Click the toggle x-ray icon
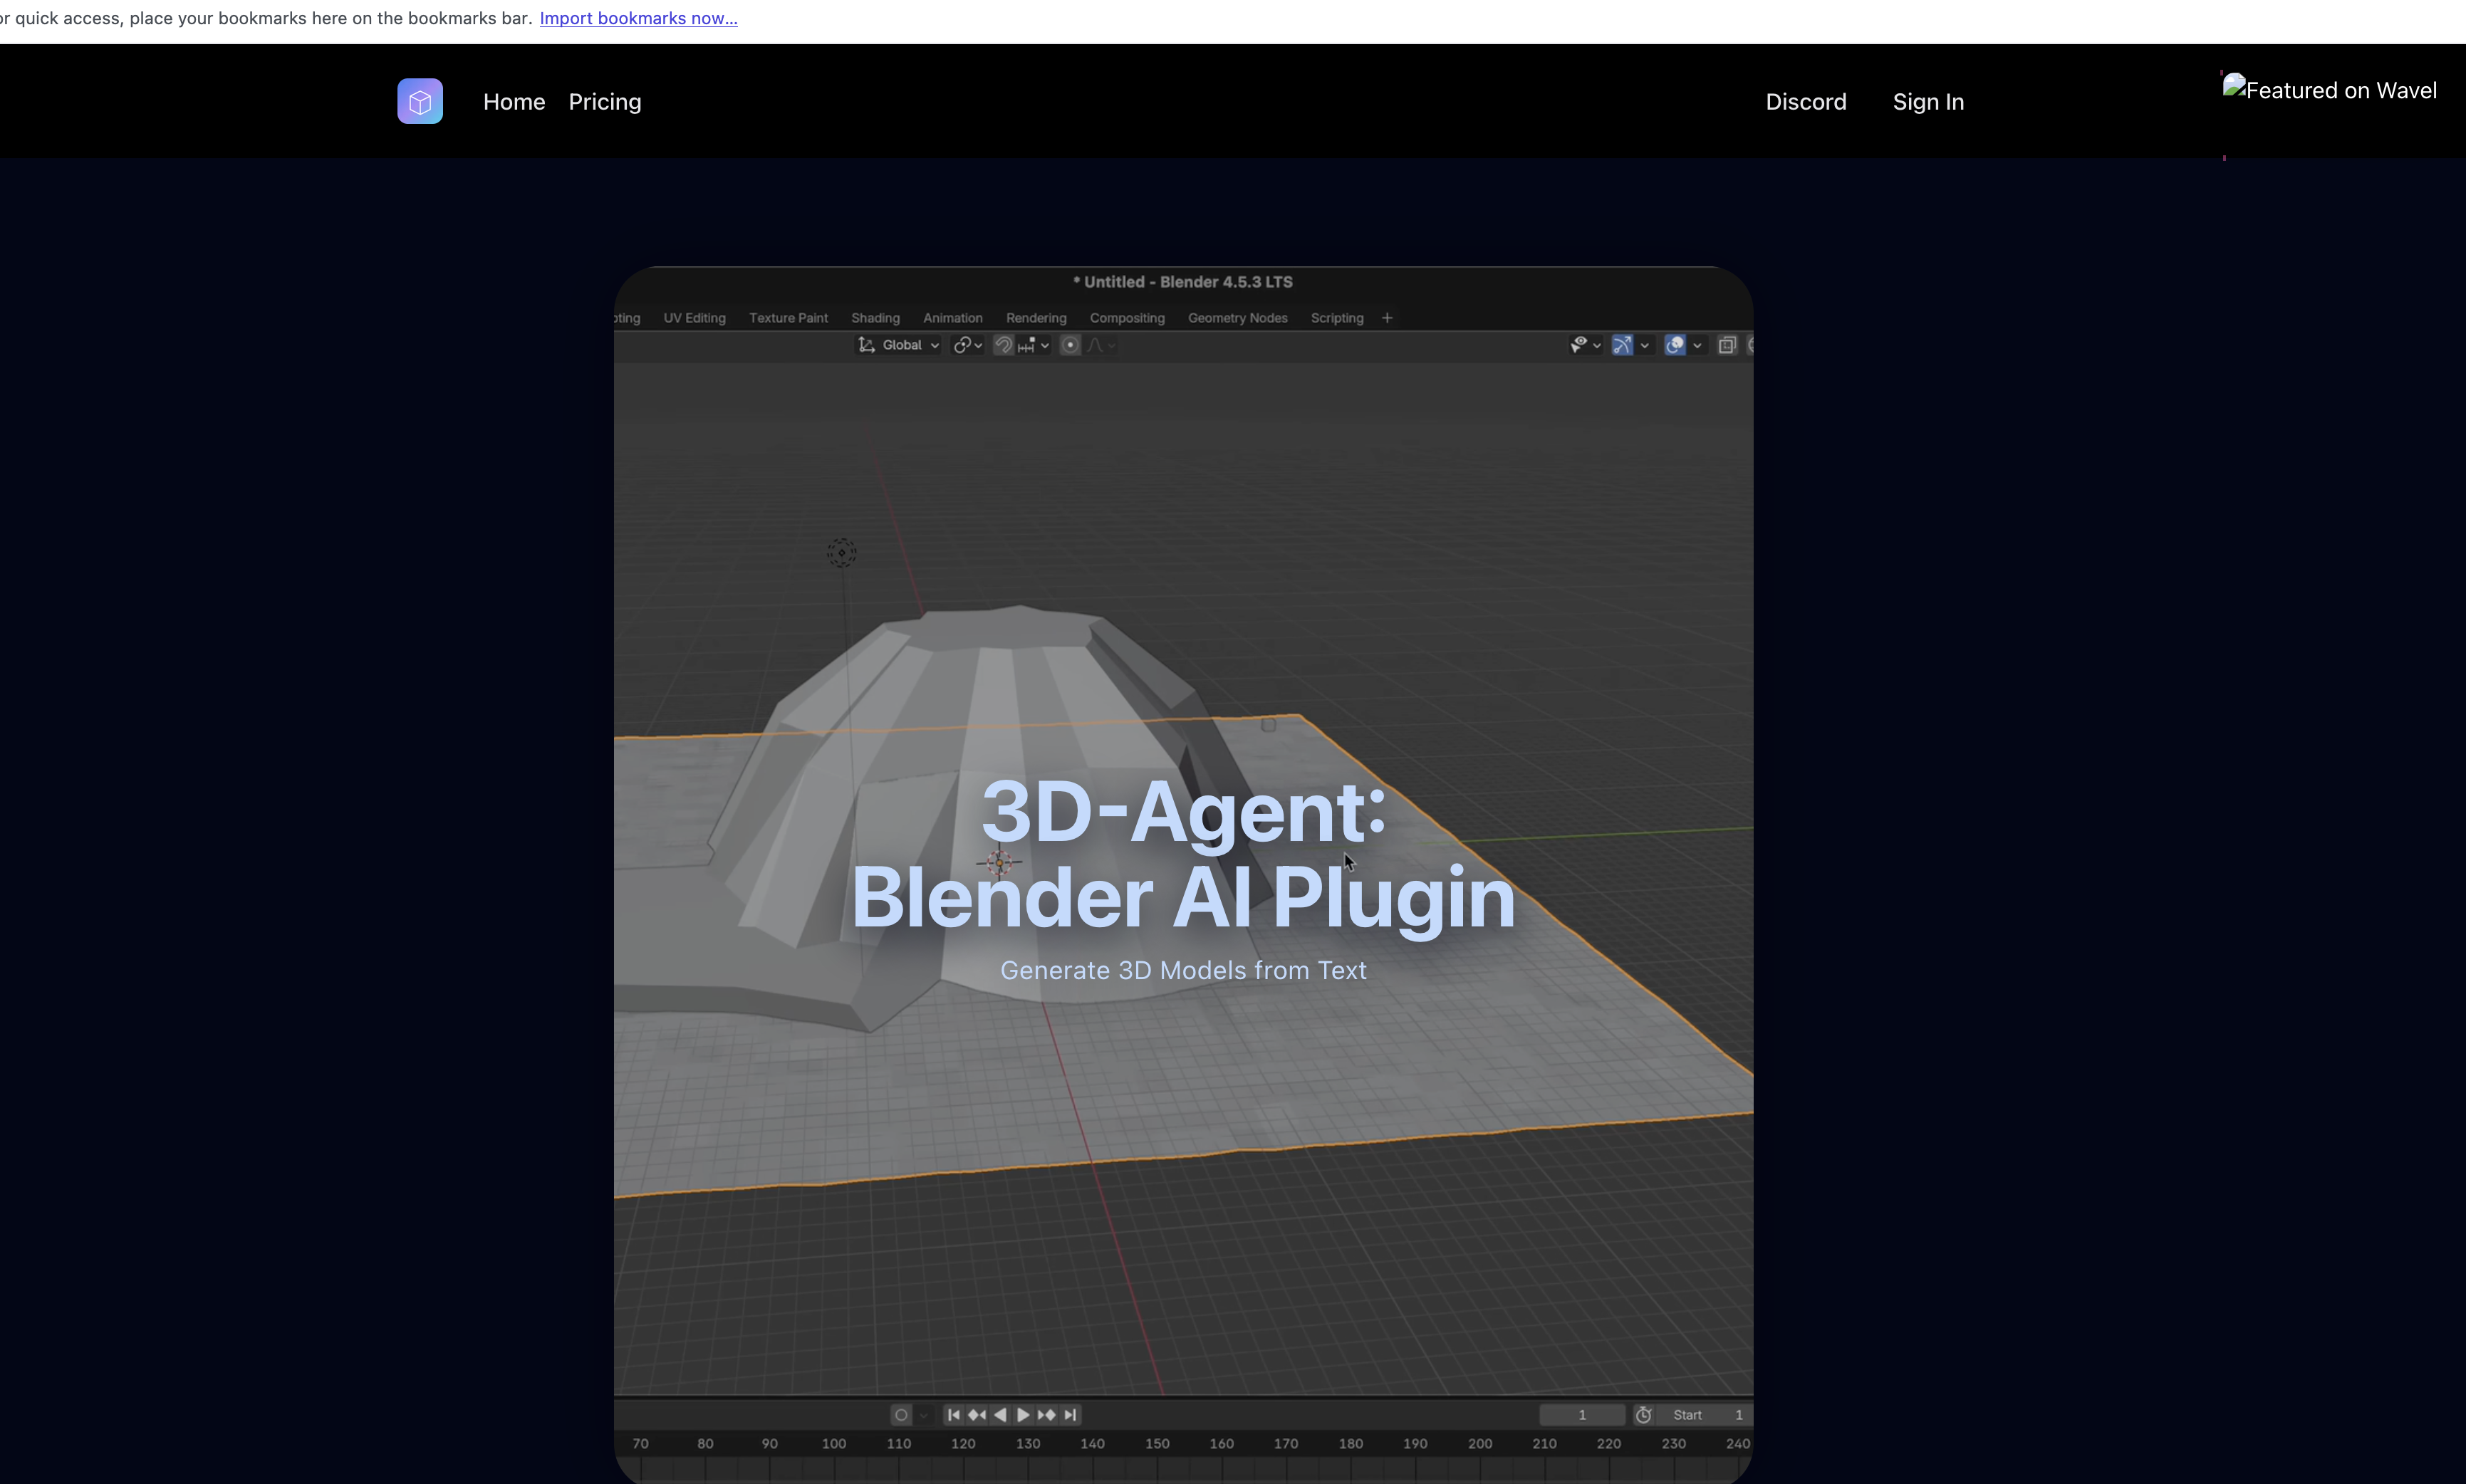2466x1484 pixels. click(x=1728, y=344)
